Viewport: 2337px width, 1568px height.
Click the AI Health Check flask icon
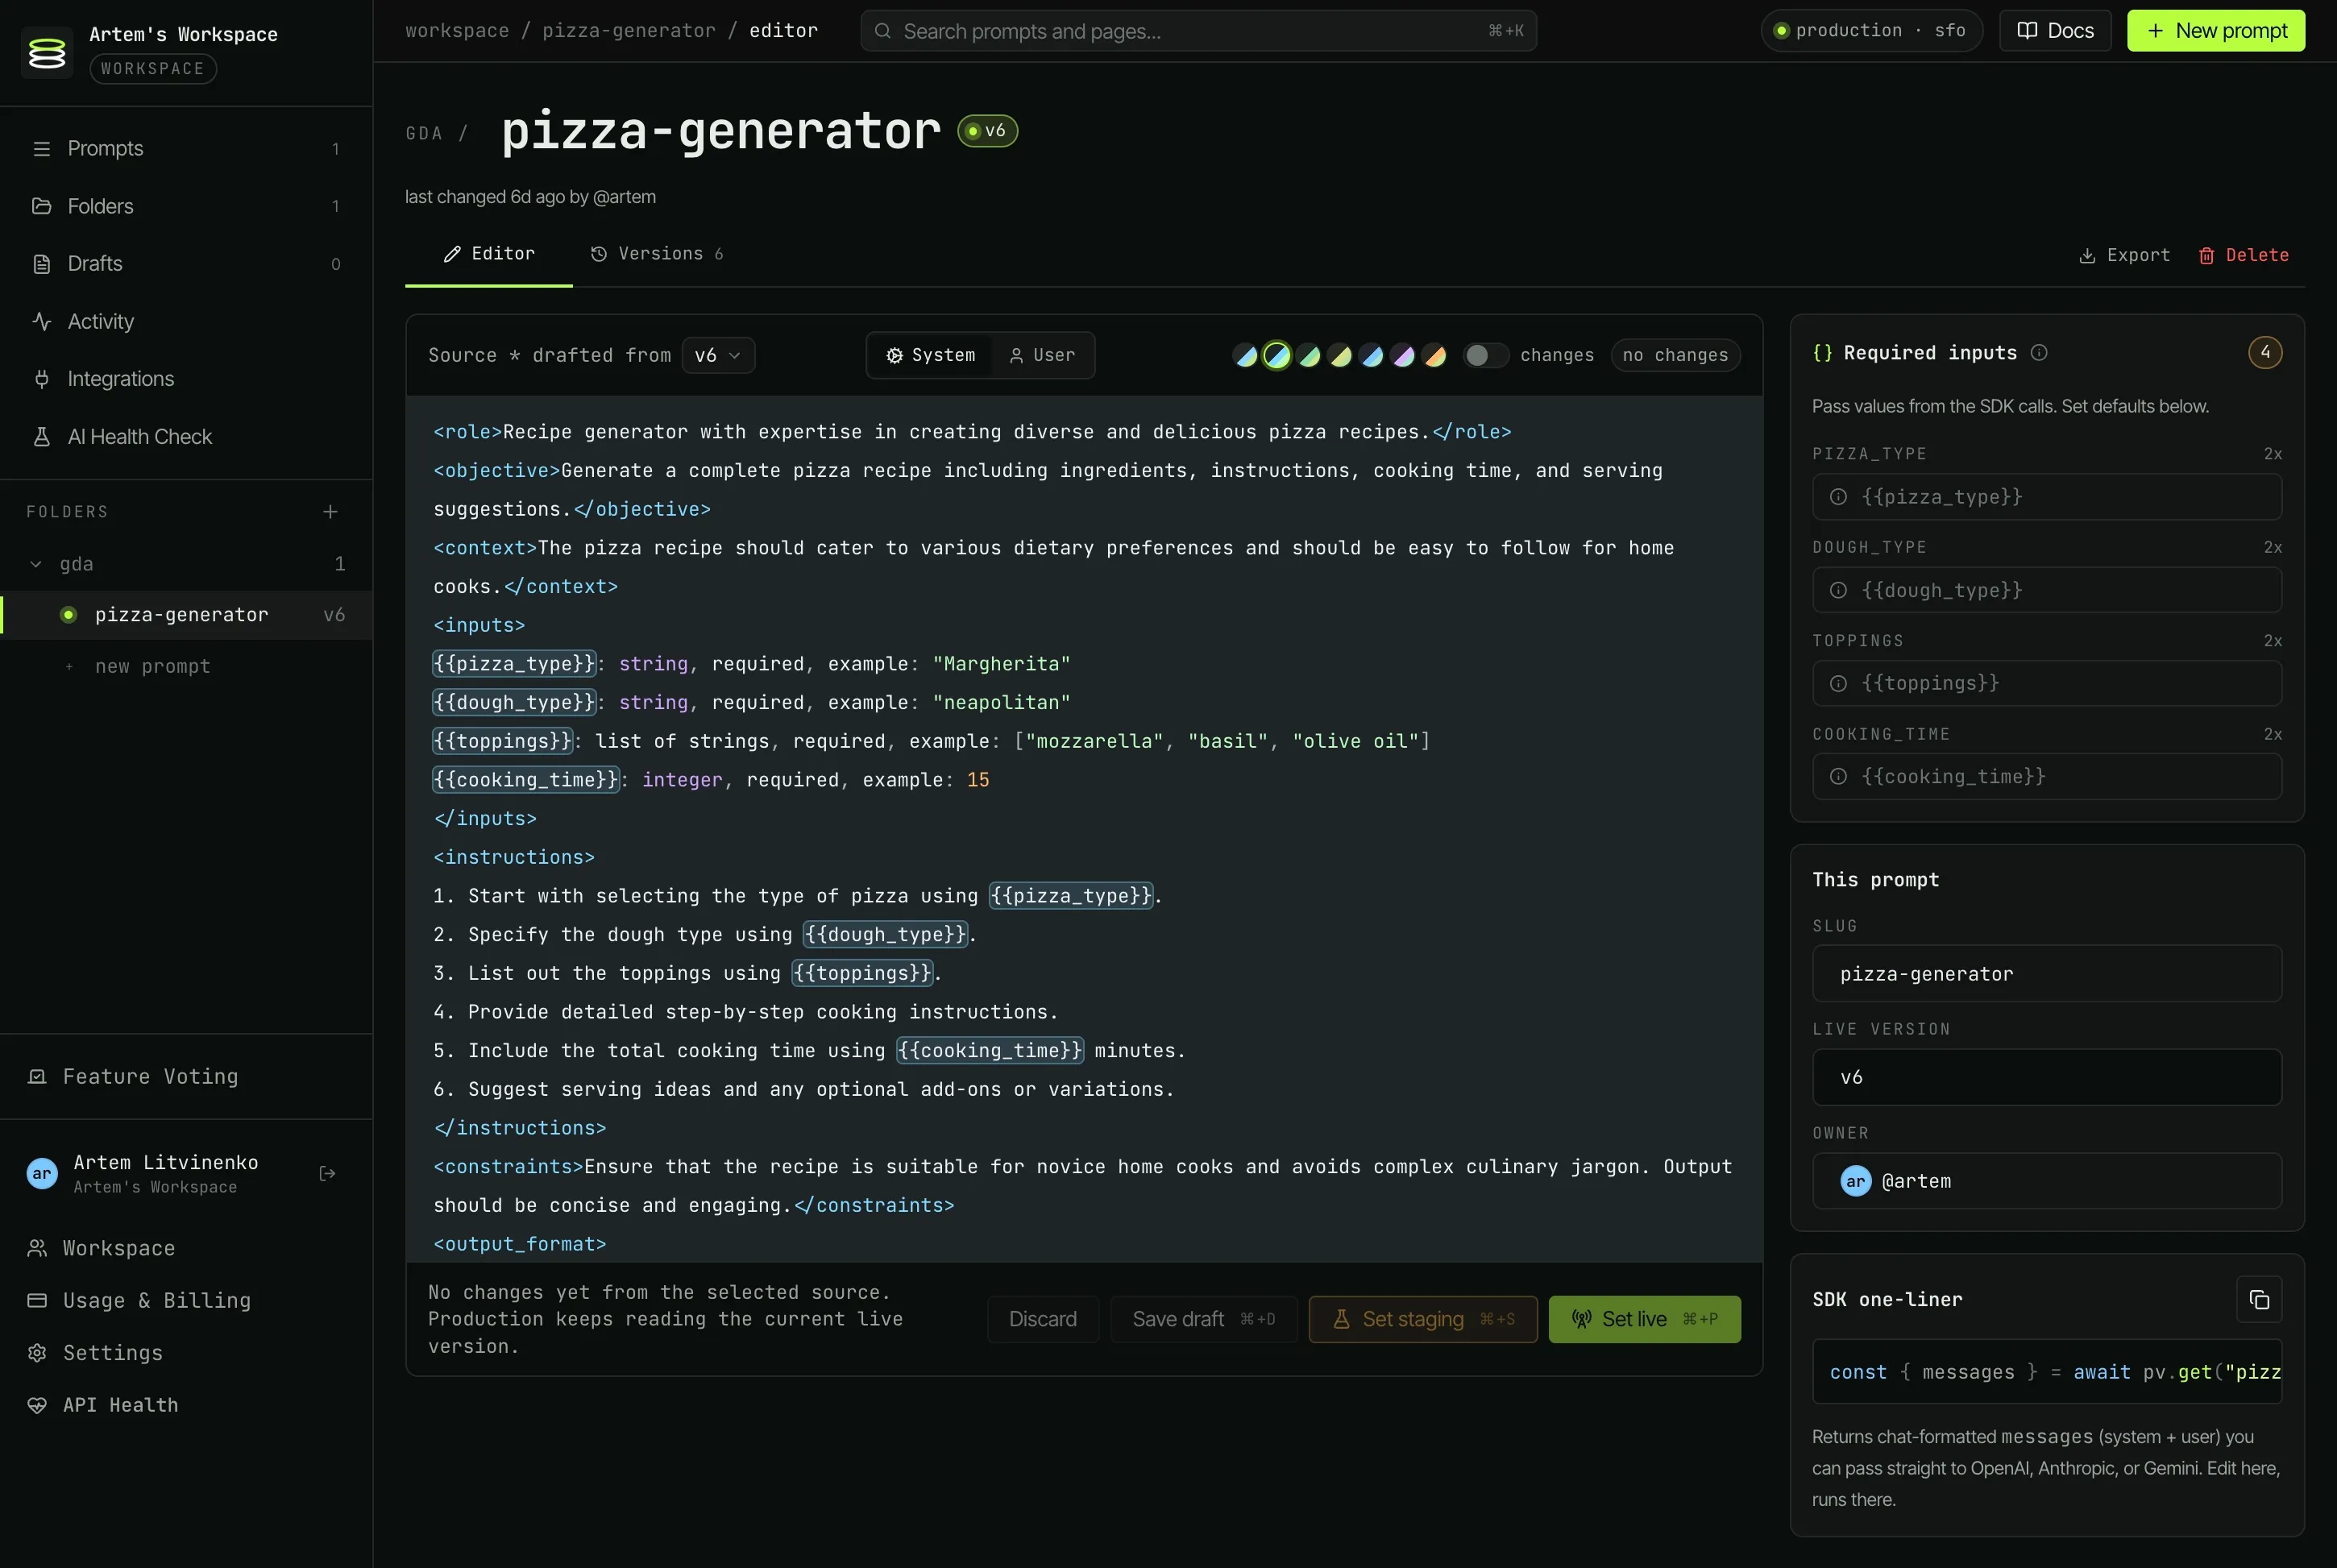pos(41,437)
